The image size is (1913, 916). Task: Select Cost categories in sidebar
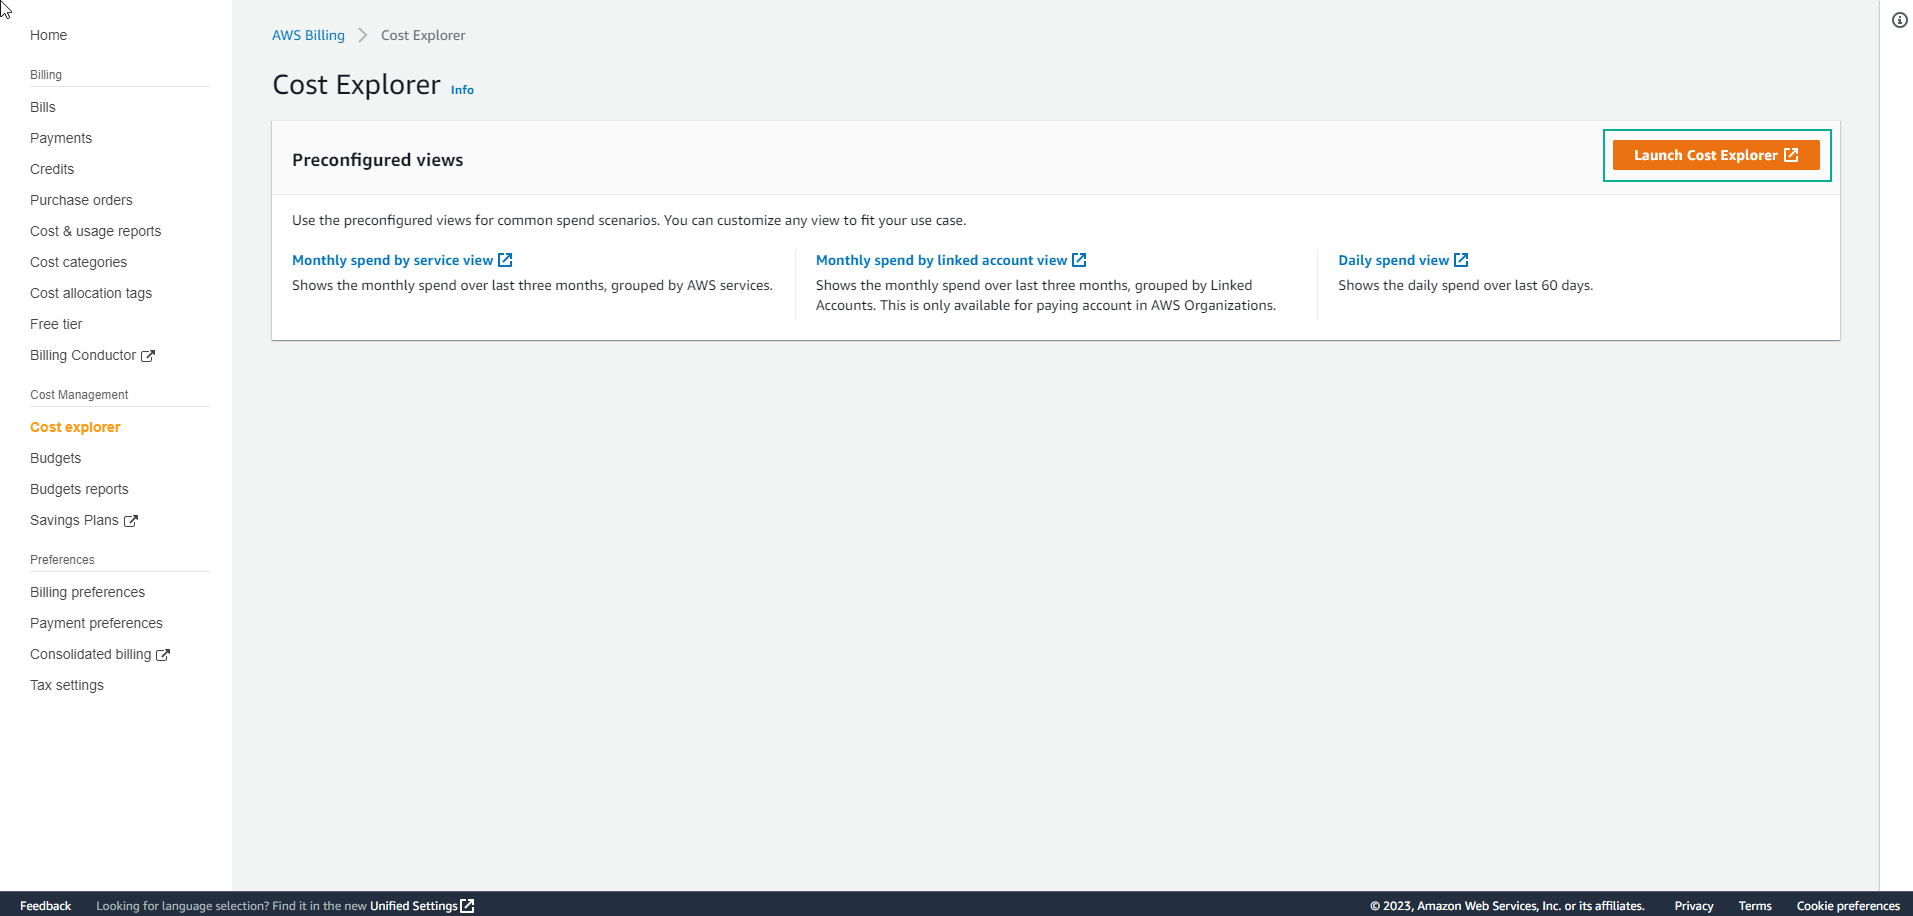pos(78,262)
